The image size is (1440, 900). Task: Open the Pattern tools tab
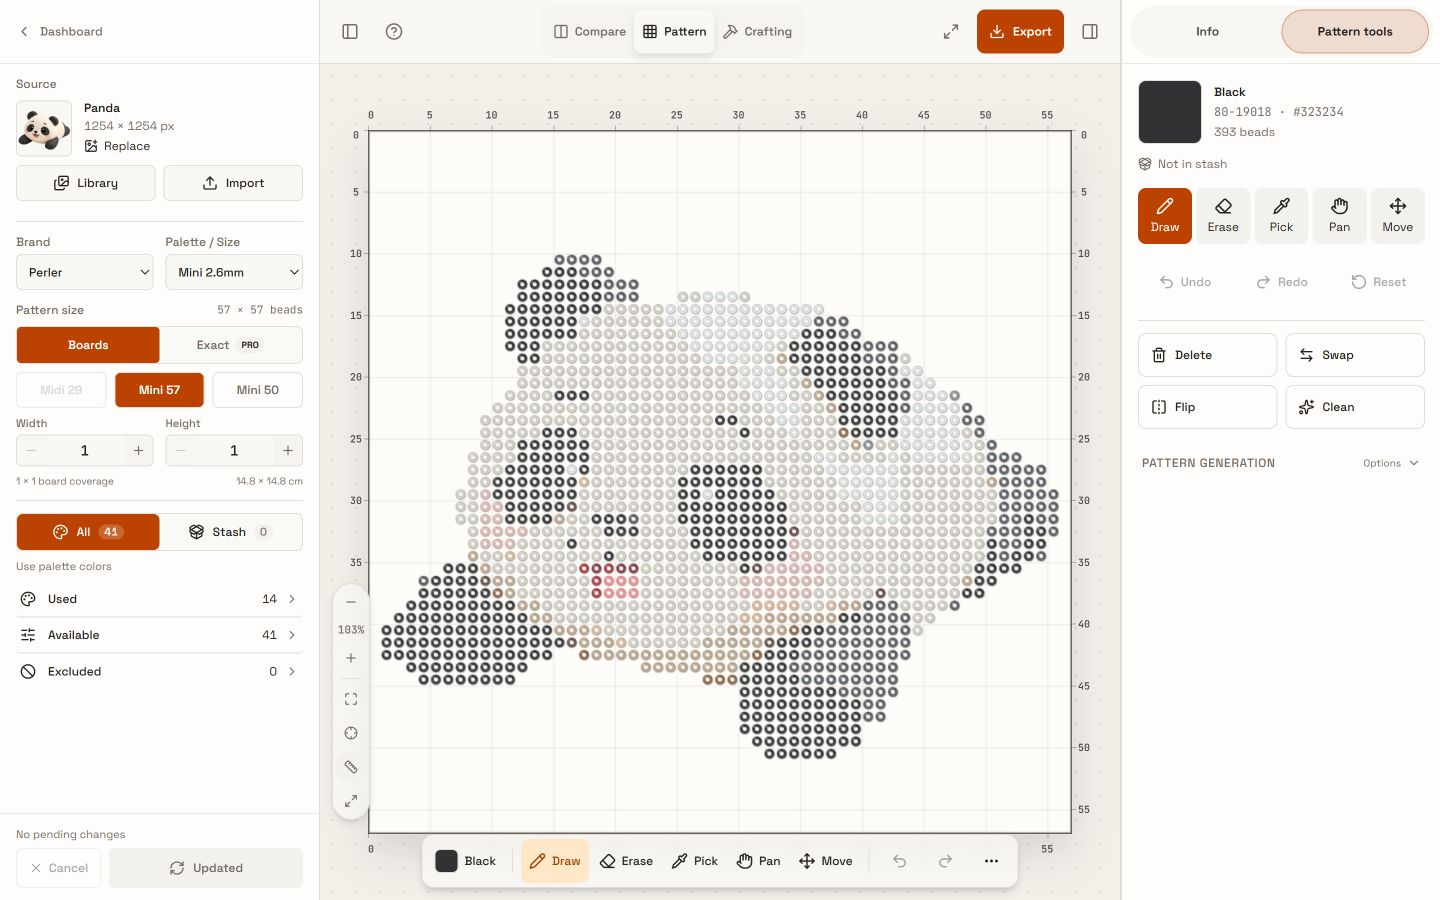click(1355, 32)
